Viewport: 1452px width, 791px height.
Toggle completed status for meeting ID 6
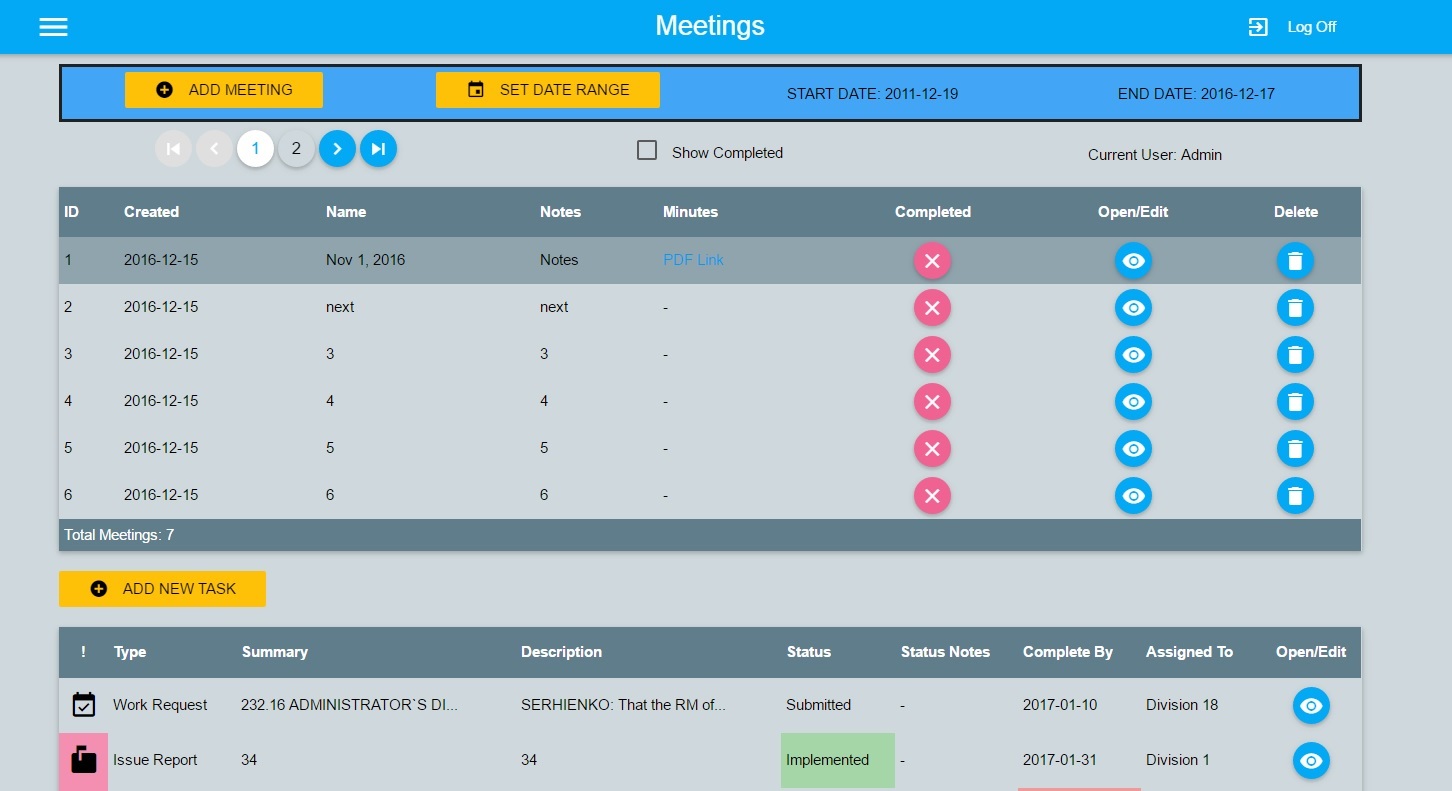tap(932, 496)
